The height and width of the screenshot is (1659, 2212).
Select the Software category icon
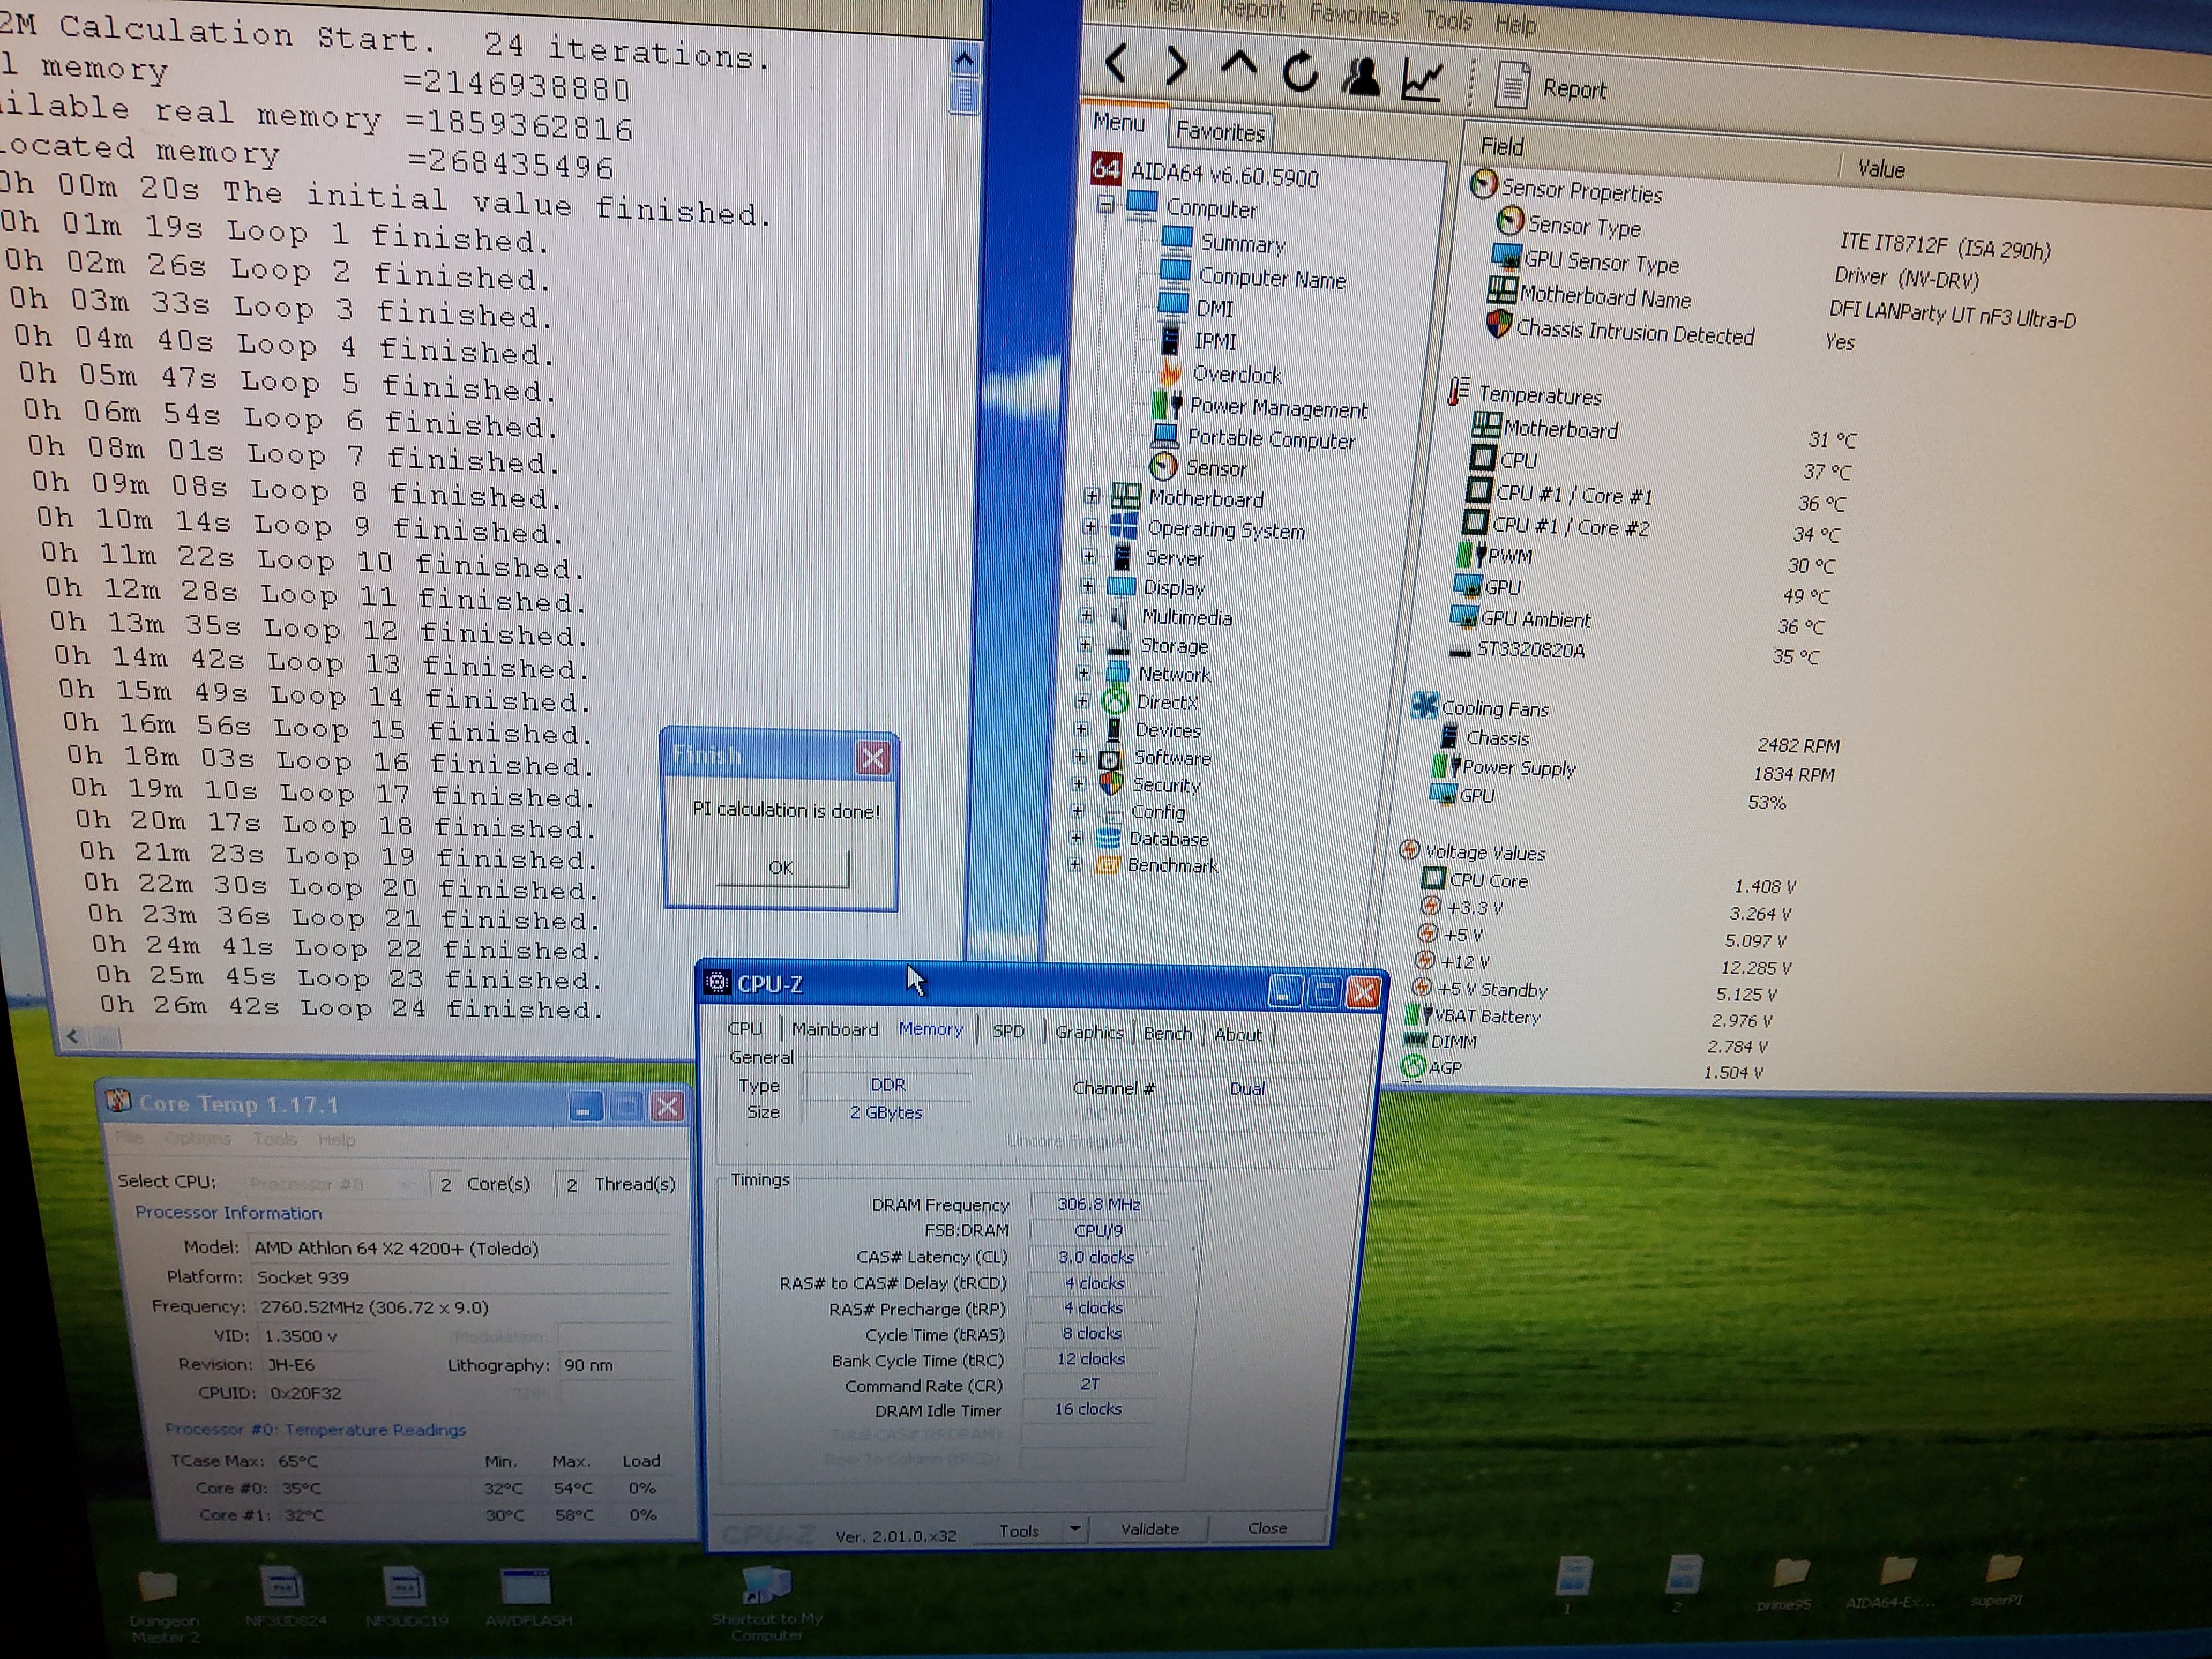tap(1110, 758)
